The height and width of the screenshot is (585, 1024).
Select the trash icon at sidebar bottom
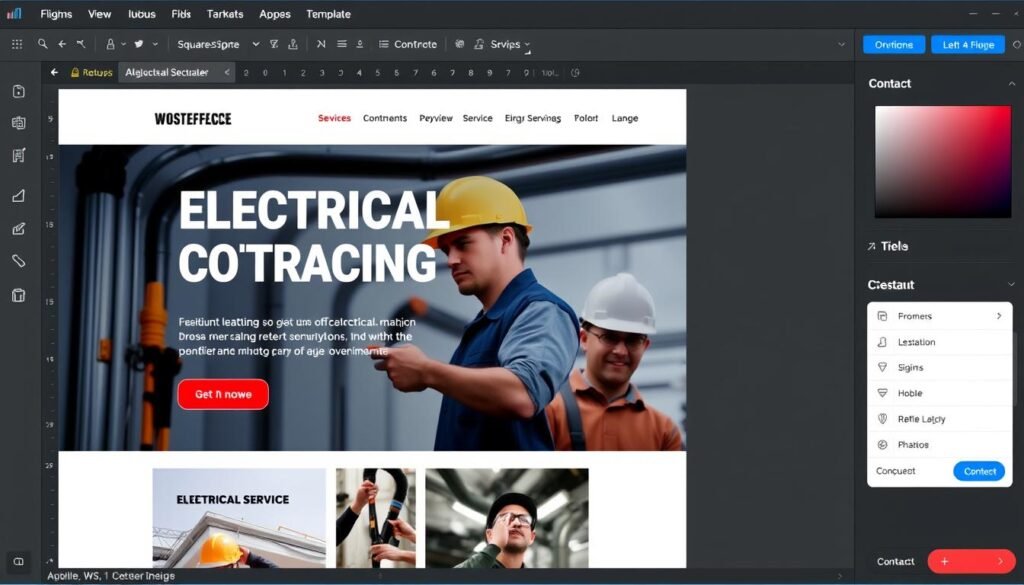17,296
